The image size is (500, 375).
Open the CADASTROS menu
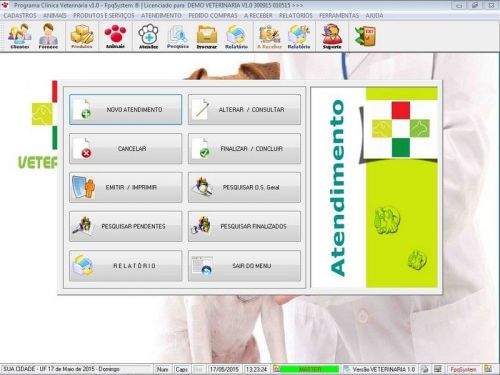click(x=20, y=16)
